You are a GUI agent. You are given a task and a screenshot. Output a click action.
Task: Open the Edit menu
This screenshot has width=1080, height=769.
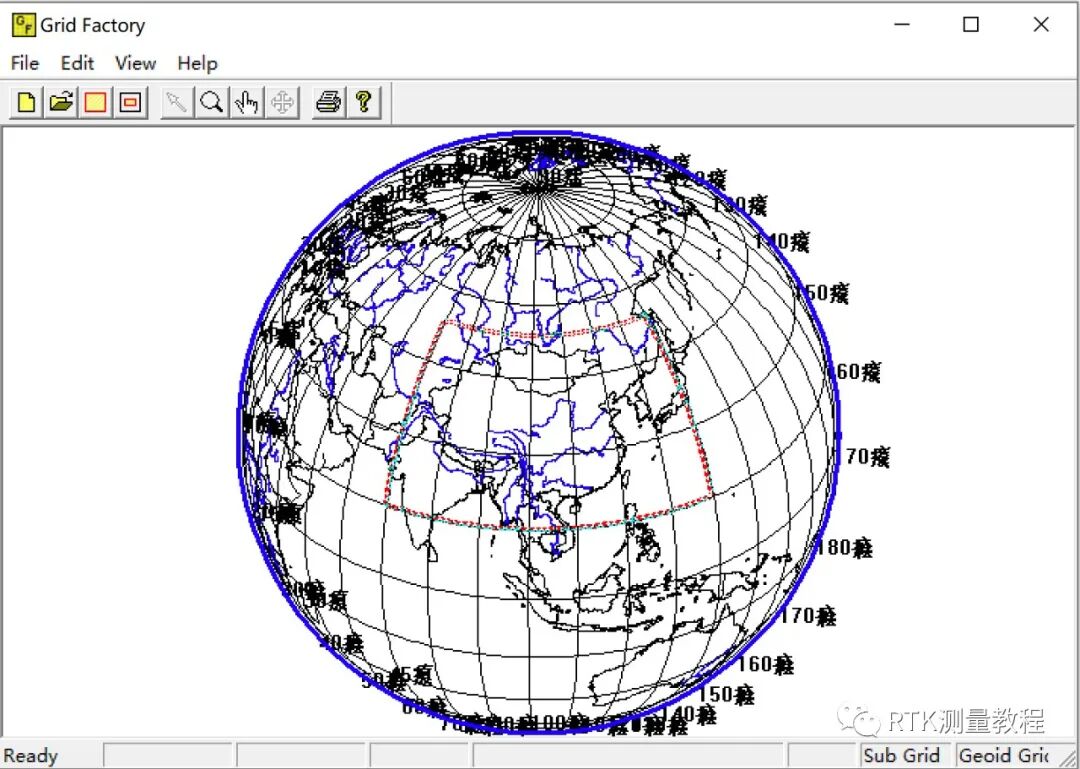77,63
